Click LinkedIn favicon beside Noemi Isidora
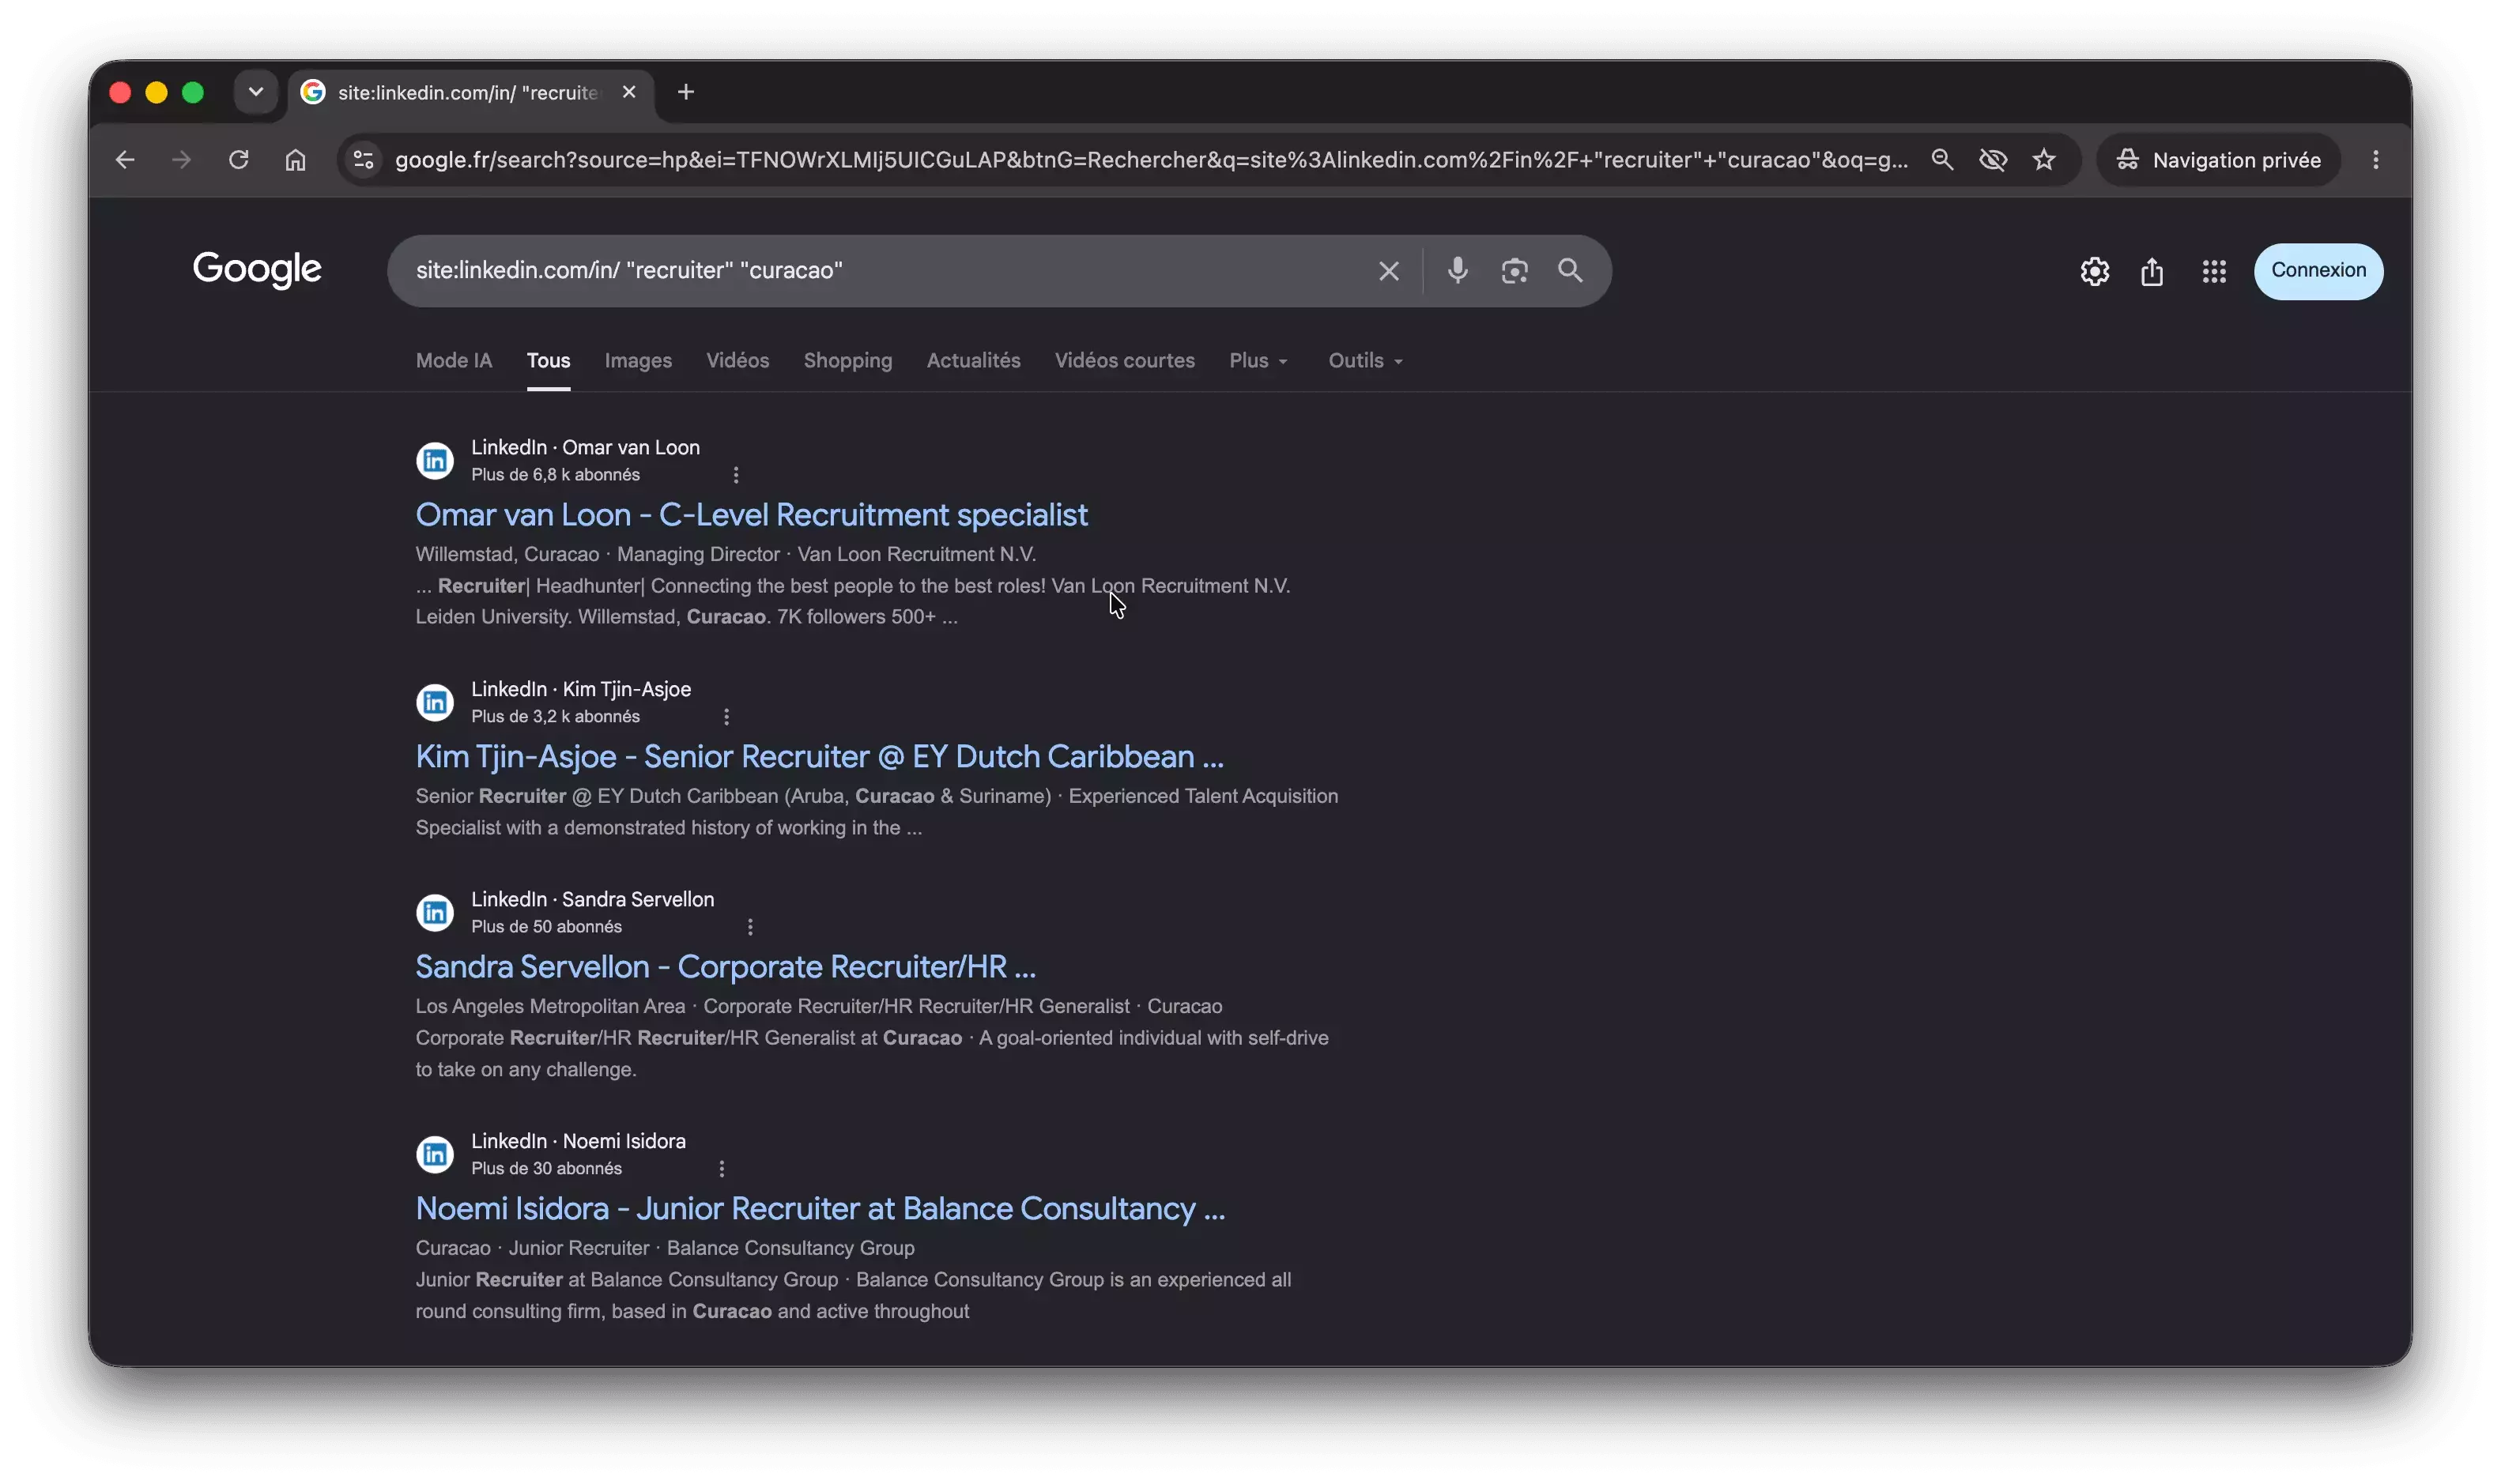Image resolution: width=2501 pixels, height=1484 pixels. pyautogui.click(x=435, y=1155)
